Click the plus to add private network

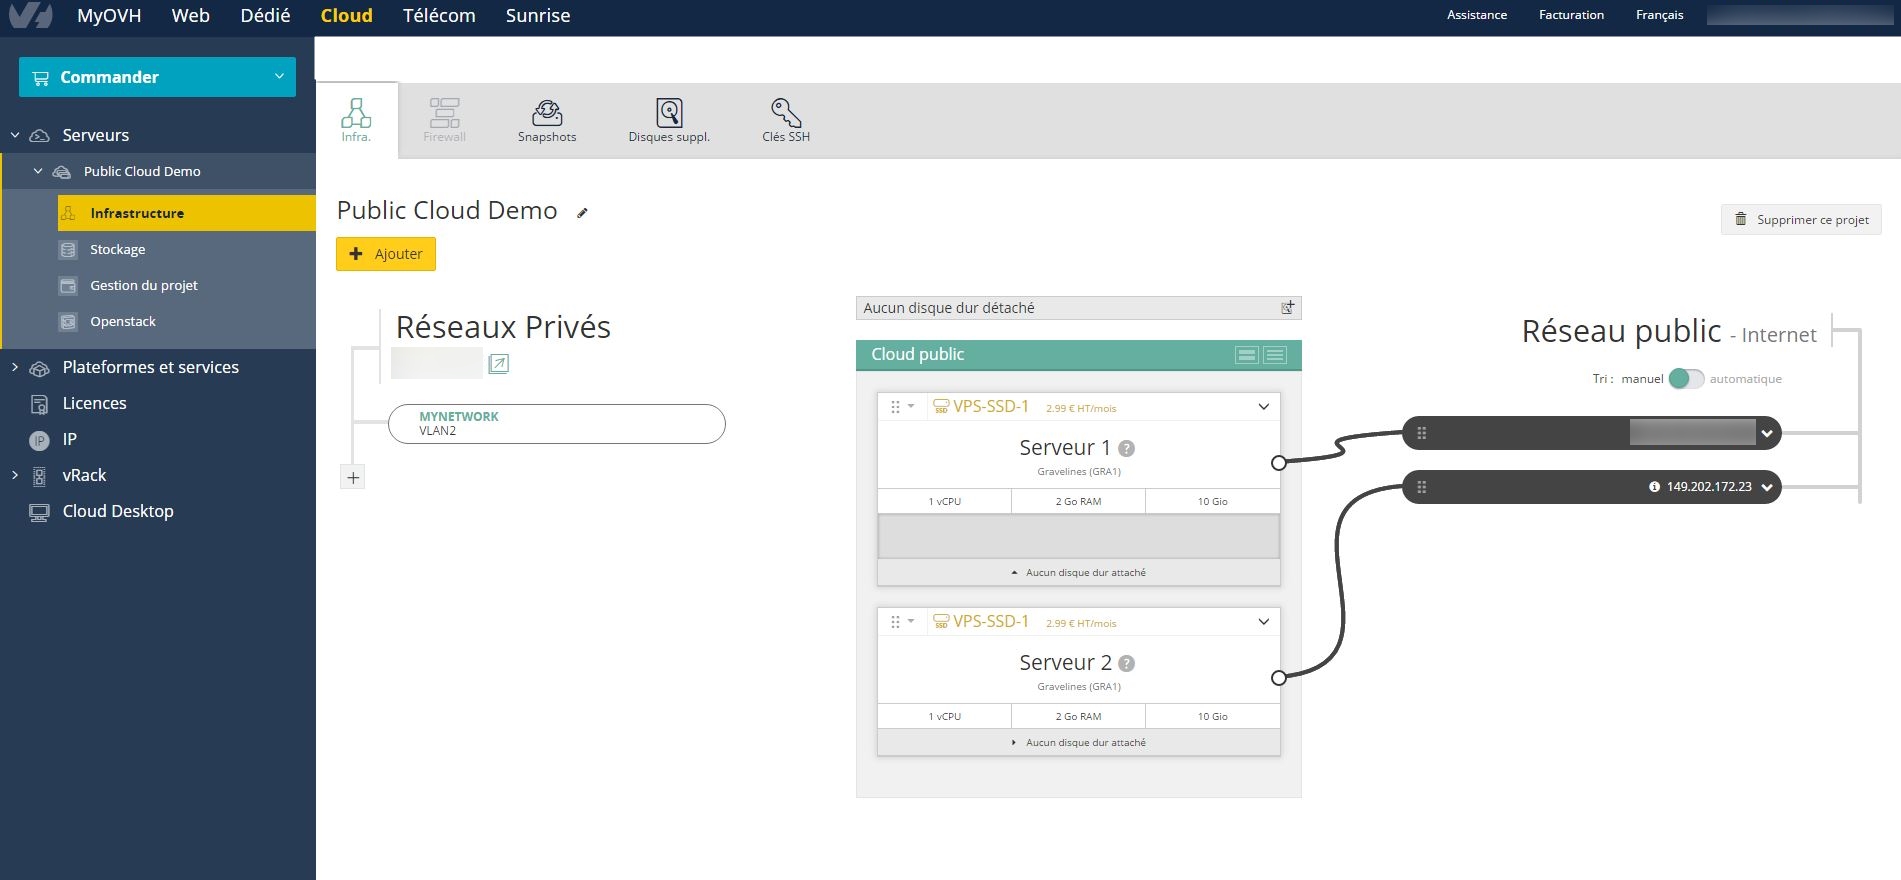(x=353, y=477)
